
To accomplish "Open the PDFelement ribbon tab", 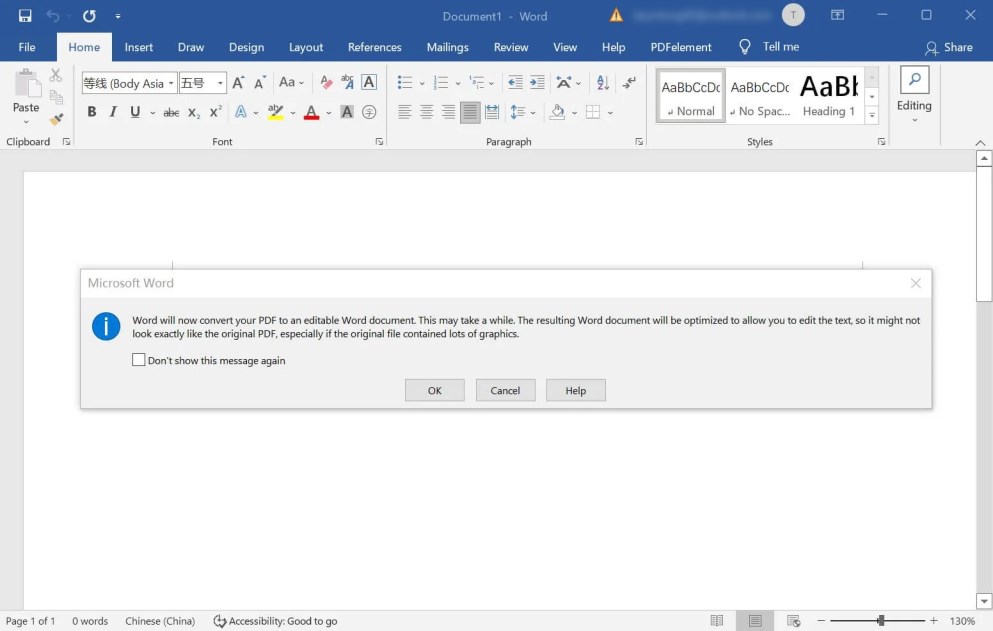I will (x=680, y=47).
